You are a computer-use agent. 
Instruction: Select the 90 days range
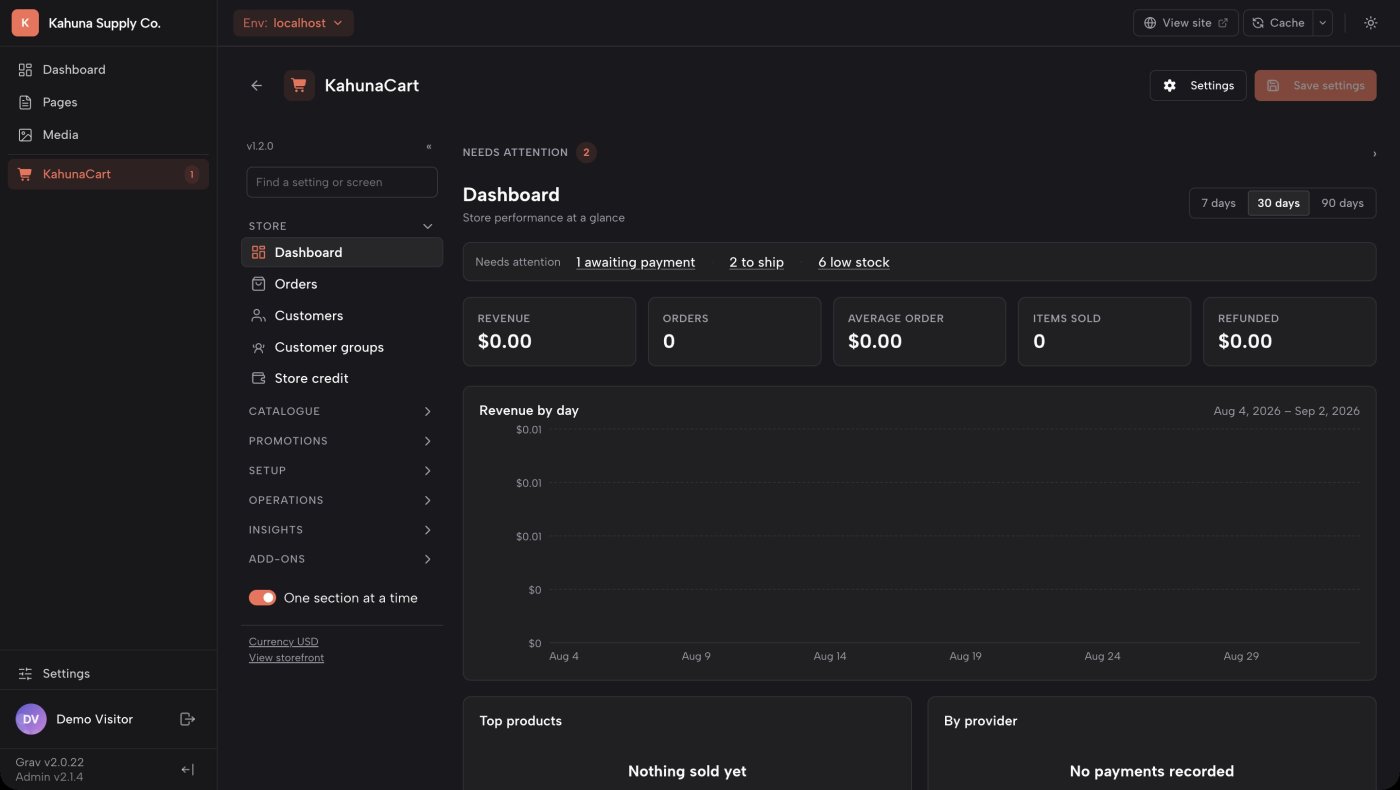(x=1342, y=203)
